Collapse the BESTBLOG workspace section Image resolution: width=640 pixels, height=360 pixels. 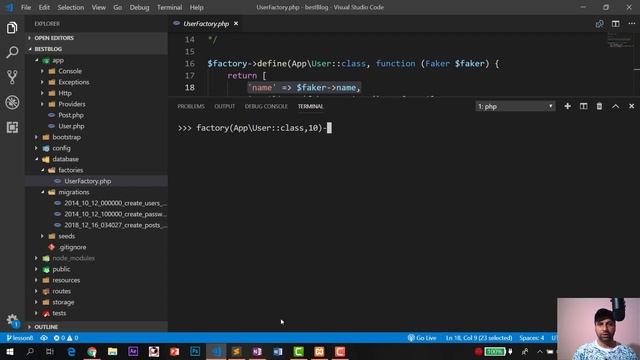(x=48, y=49)
